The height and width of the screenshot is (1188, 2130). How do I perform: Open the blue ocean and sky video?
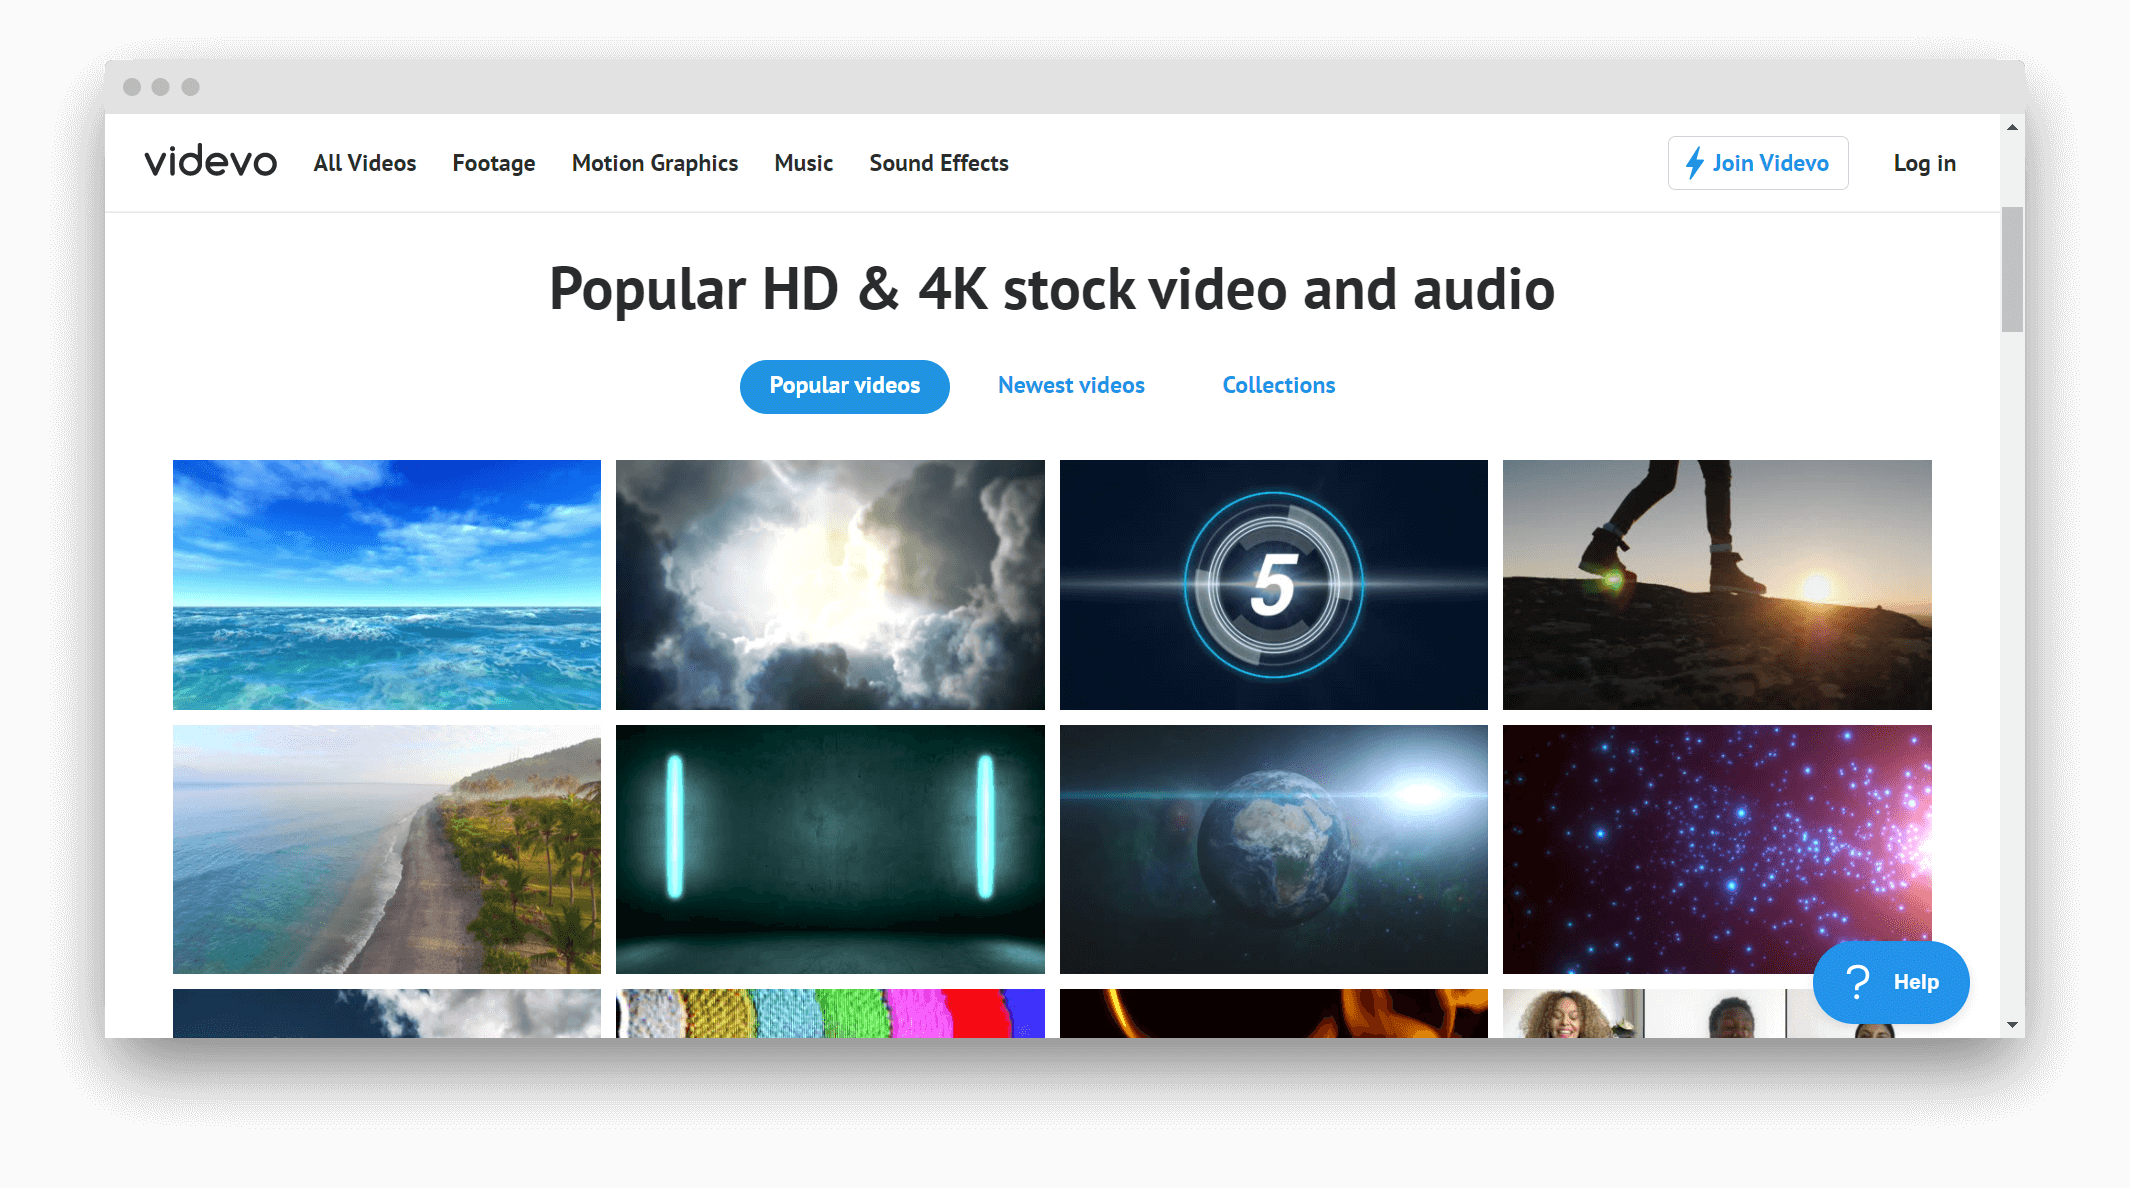point(387,585)
